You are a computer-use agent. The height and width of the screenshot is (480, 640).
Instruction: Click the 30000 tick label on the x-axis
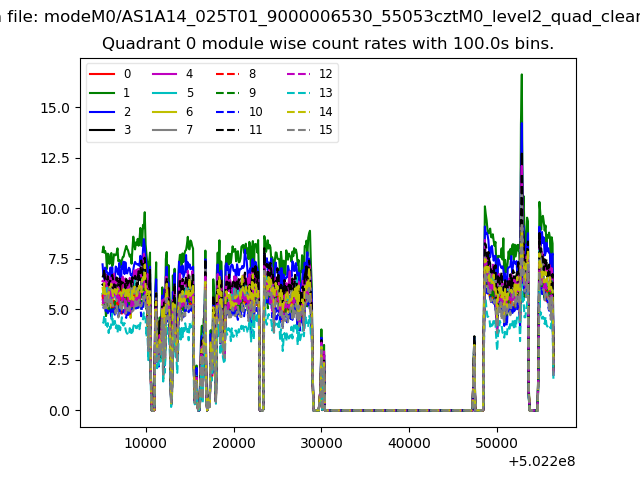coord(322,443)
